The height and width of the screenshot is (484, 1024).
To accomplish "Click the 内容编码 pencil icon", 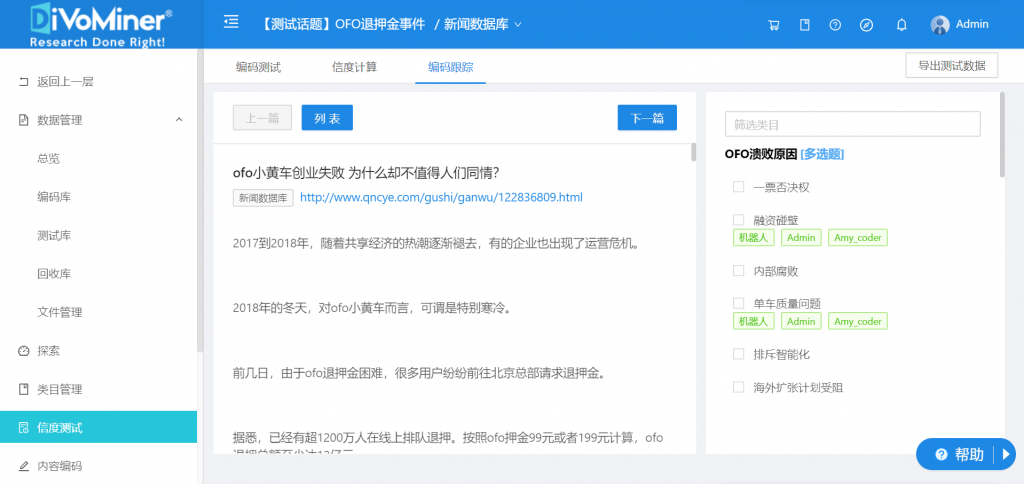I will [x=24, y=466].
